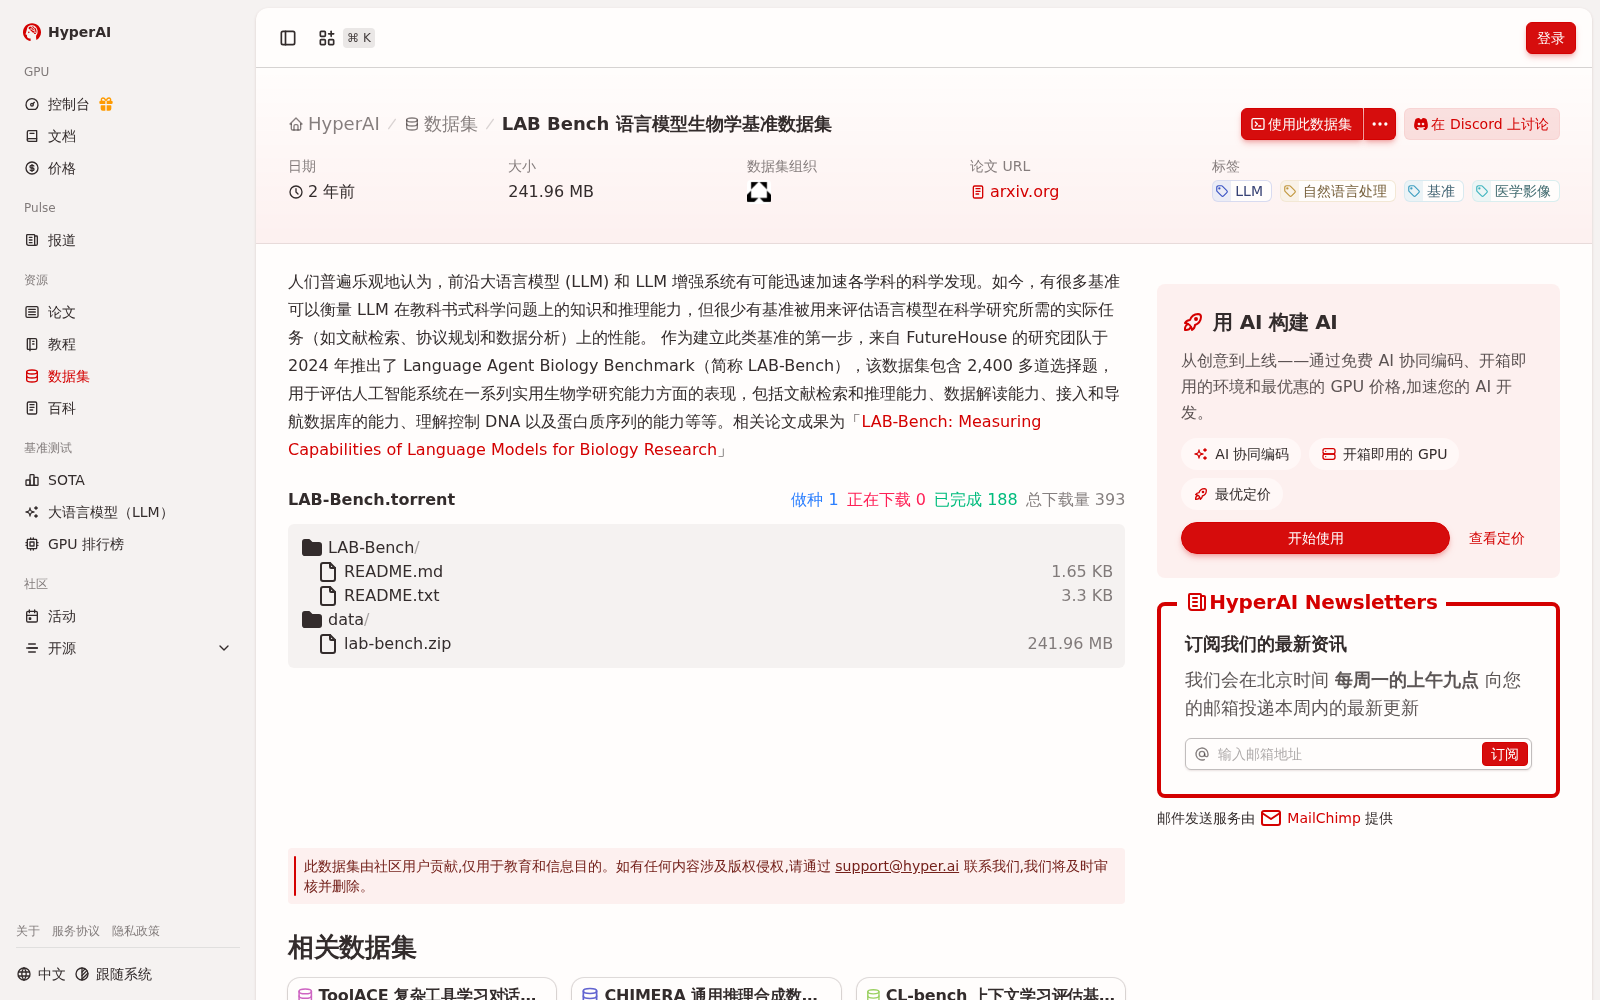The width and height of the screenshot is (1600, 1000).
Task: Select the README.txt file row
Action: coord(706,596)
